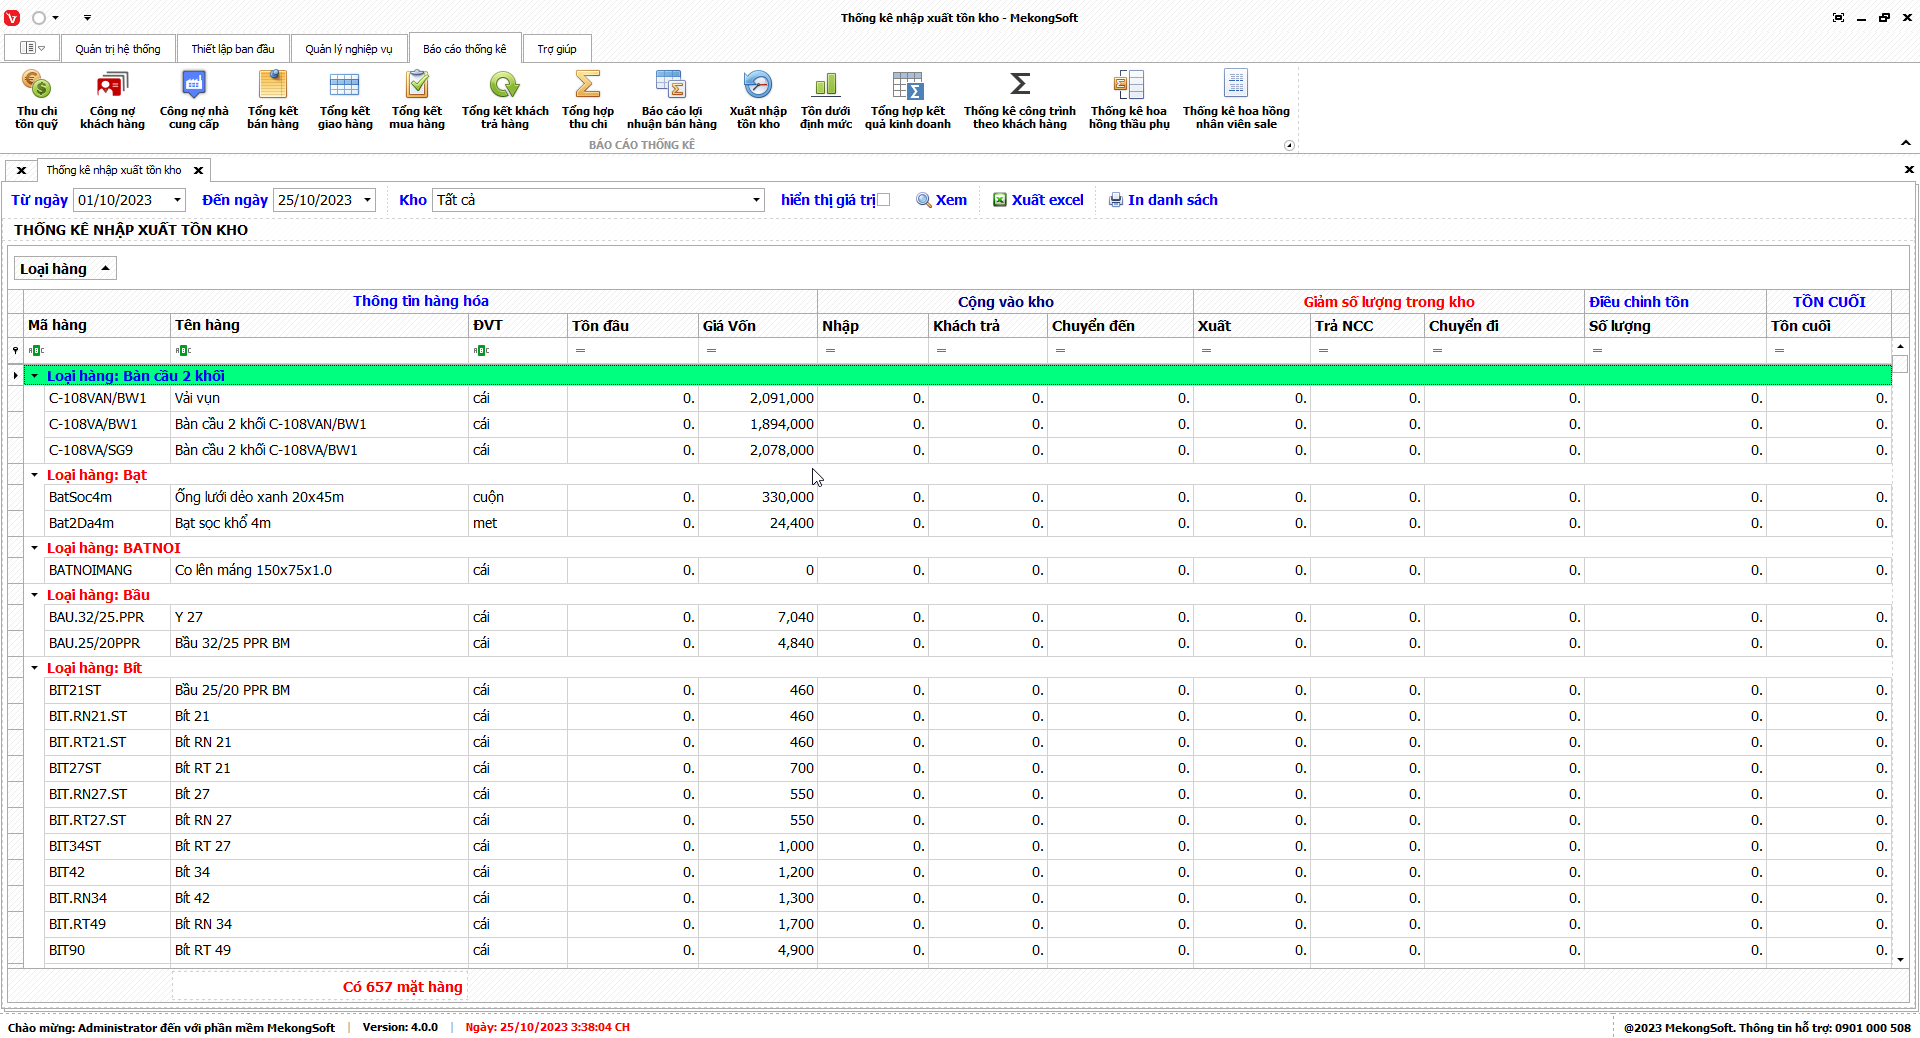
Task: Open Thu chi tồn quỹ report
Action: (x=36, y=99)
